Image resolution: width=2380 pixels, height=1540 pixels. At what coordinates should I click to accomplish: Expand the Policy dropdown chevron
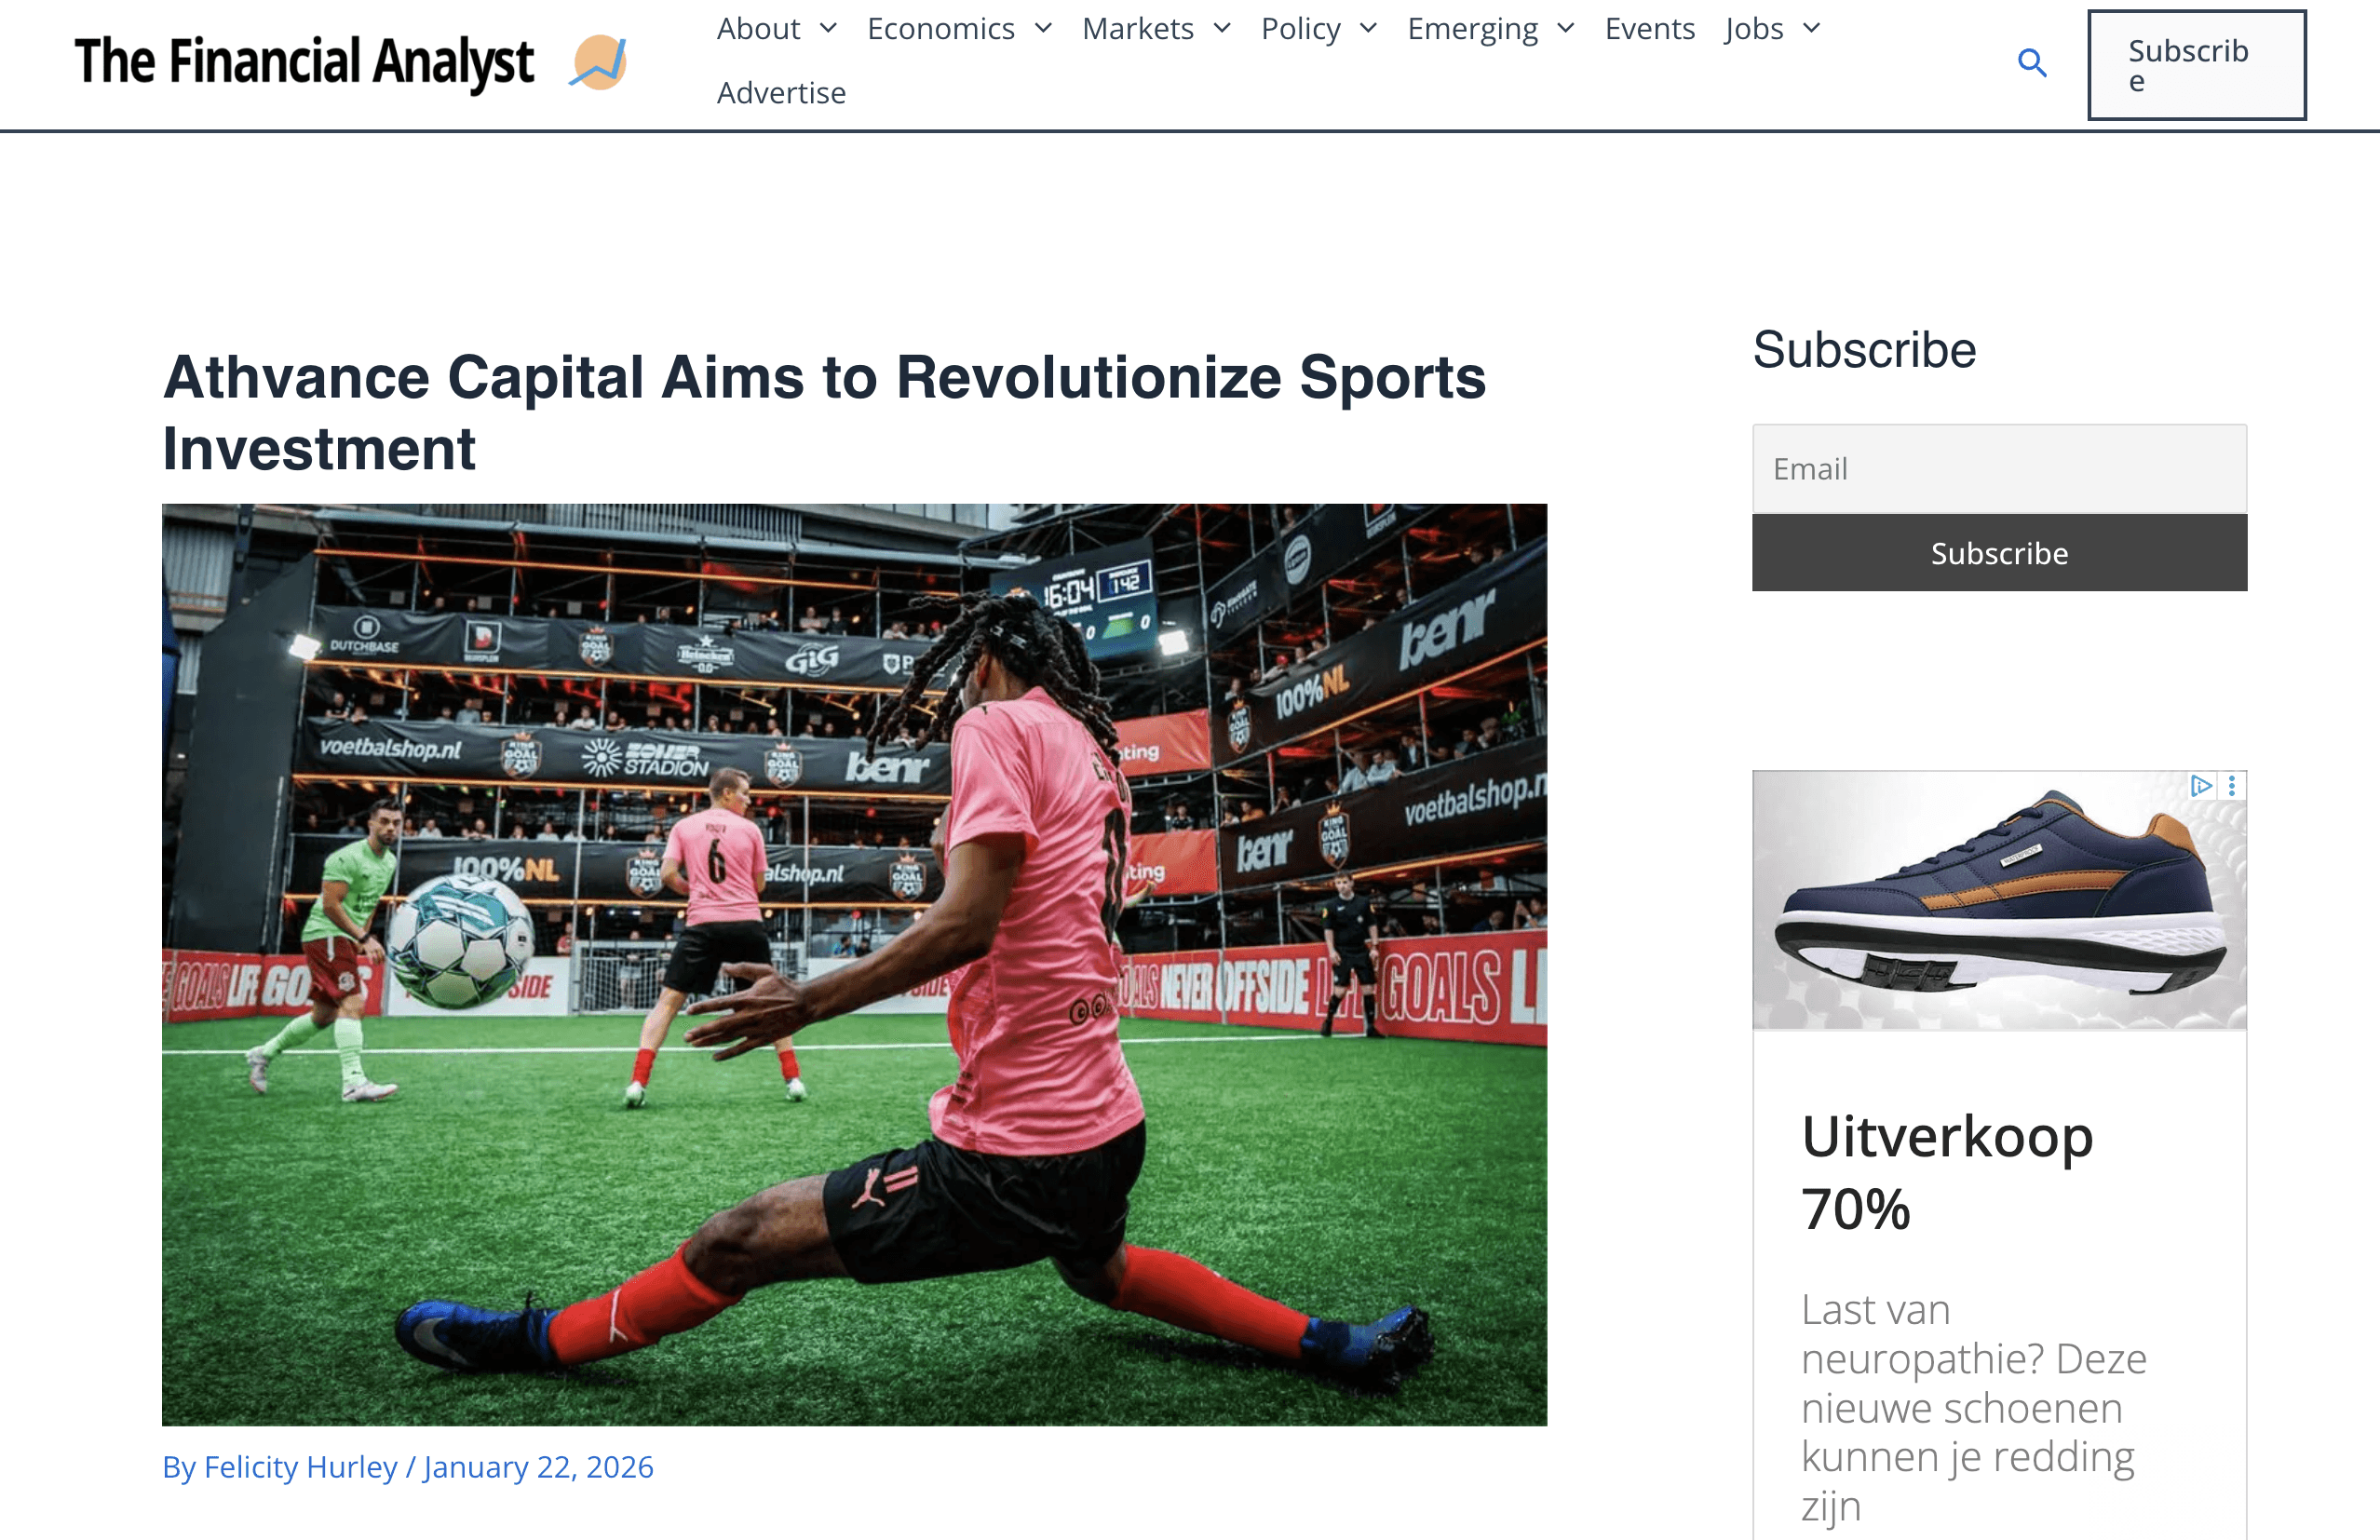coord(1369,29)
